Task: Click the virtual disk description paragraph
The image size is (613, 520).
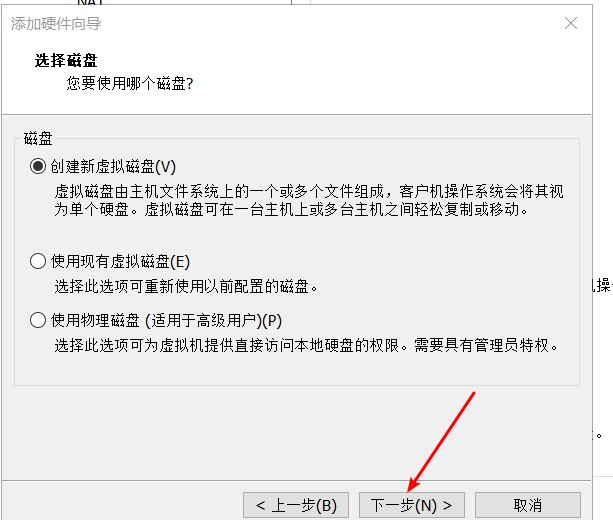Action: click(x=309, y=200)
